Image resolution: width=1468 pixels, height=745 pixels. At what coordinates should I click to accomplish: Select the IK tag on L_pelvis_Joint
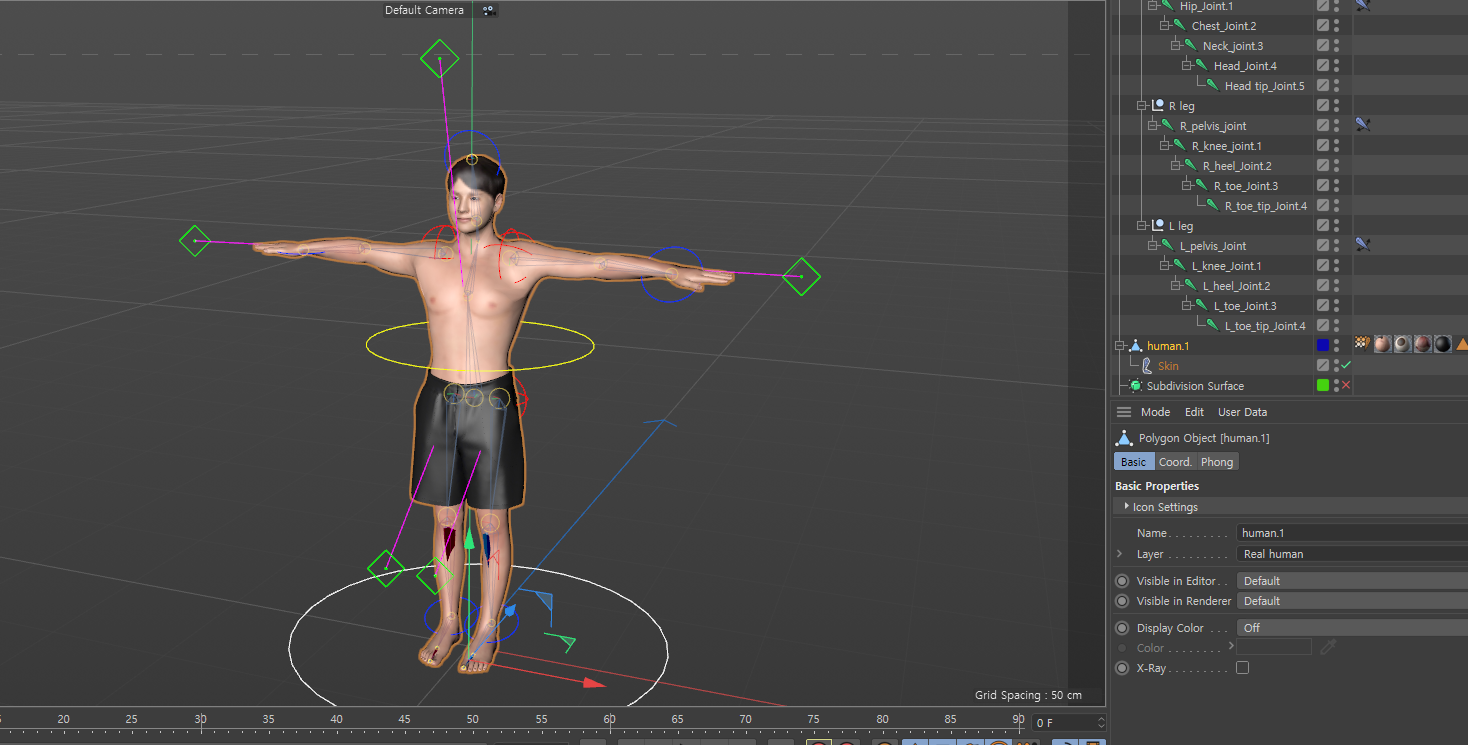tap(1363, 244)
